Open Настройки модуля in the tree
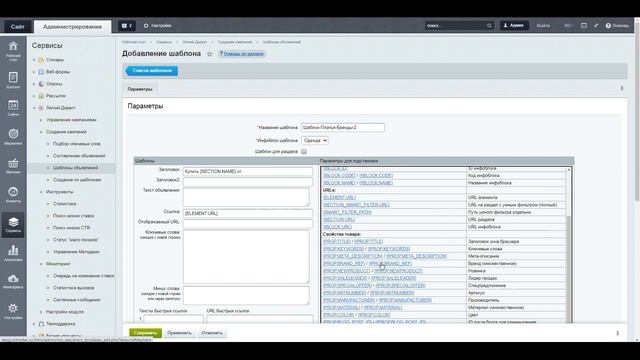This screenshot has width=640, height=360. [x=65, y=312]
